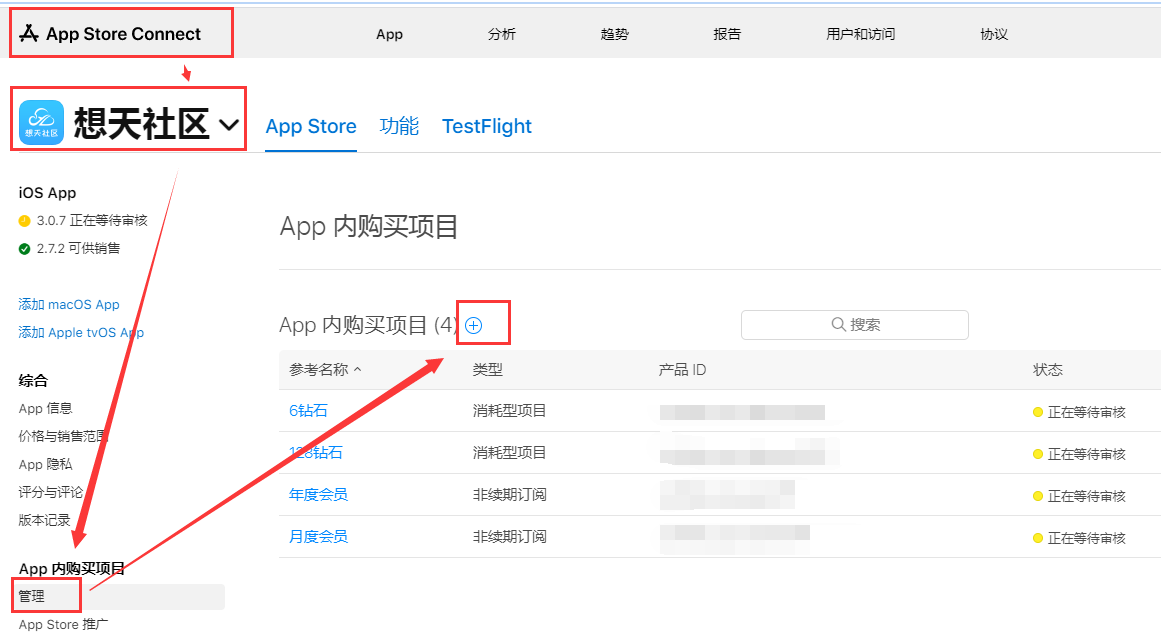
Task: Open 评分与评论 in sidebar
Action: (50, 492)
